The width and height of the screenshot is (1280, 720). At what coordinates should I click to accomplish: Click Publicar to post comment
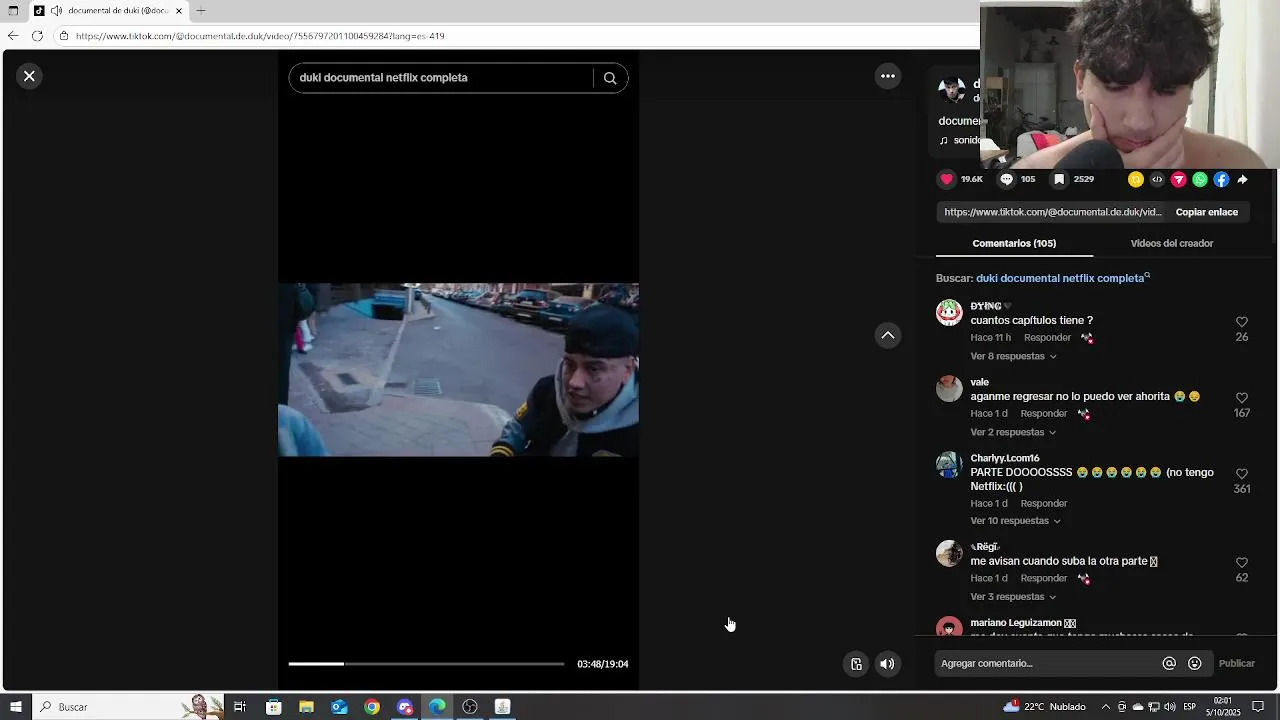[x=1237, y=663]
